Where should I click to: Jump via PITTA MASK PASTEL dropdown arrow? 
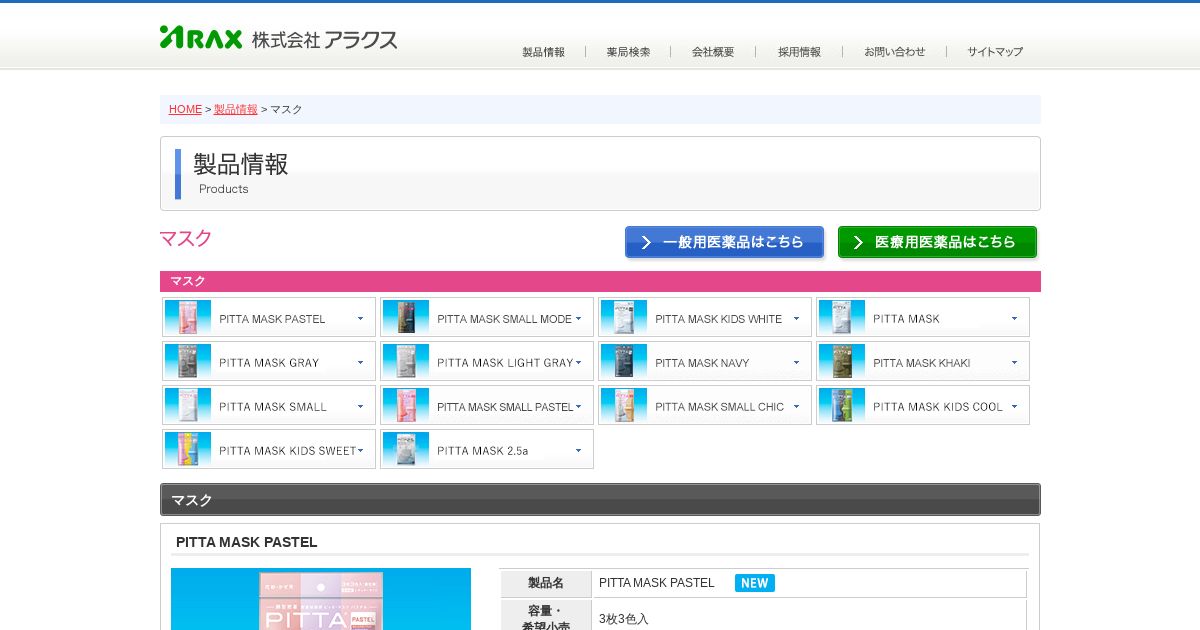(x=360, y=319)
